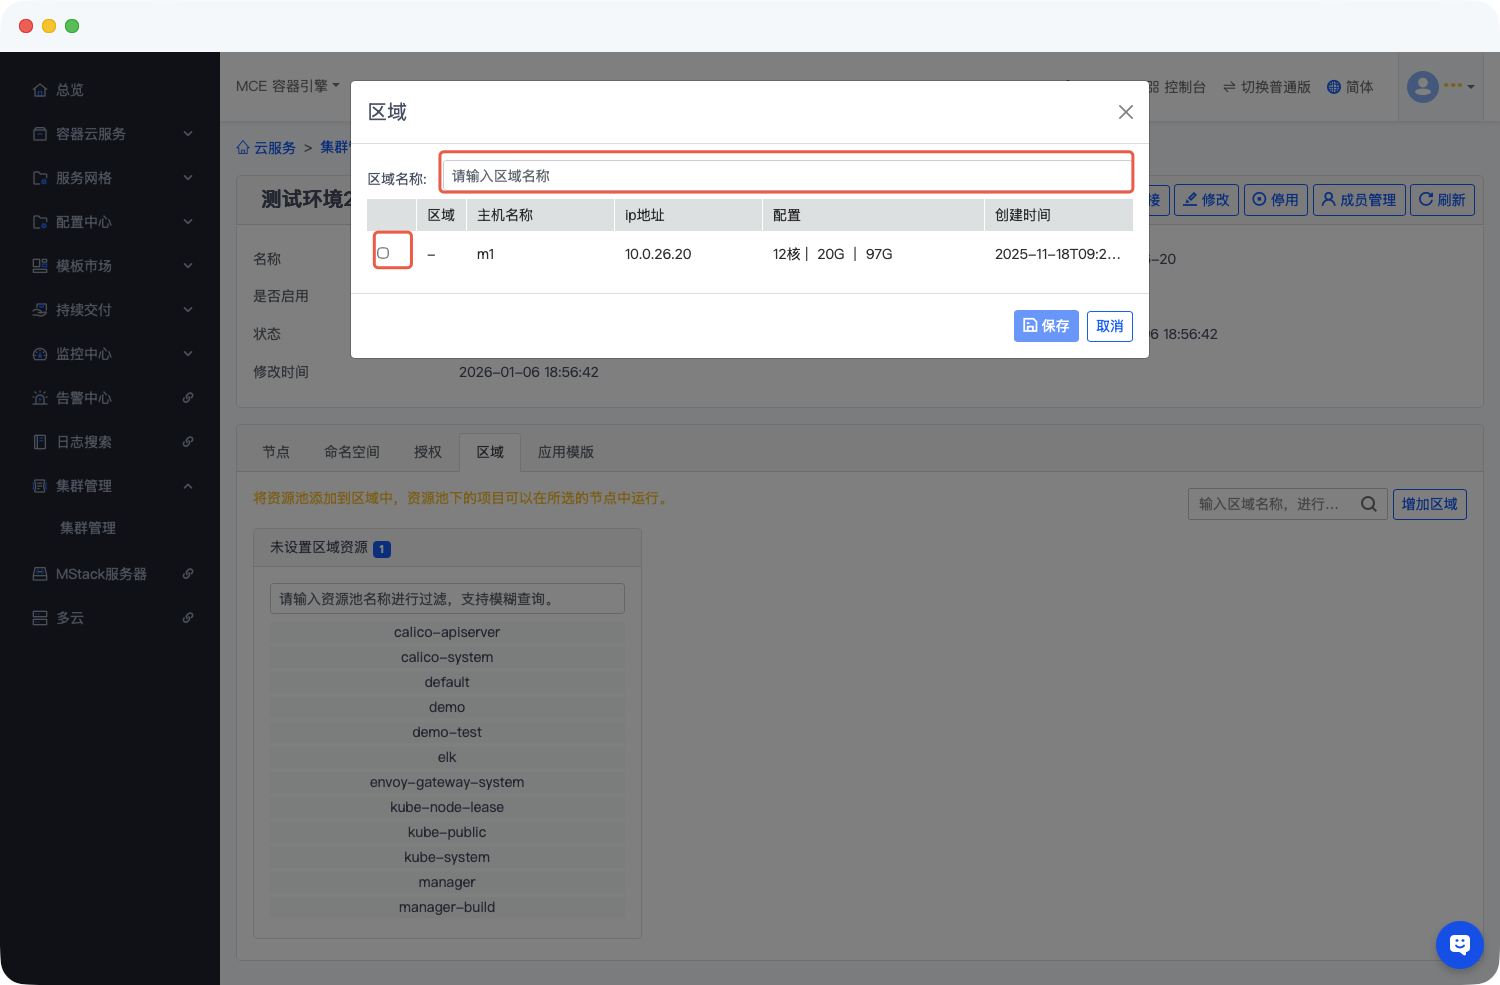Viewport: 1500px width, 985px height.
Task: Click the 保存 button in dialog
Action: [1046, 326]
